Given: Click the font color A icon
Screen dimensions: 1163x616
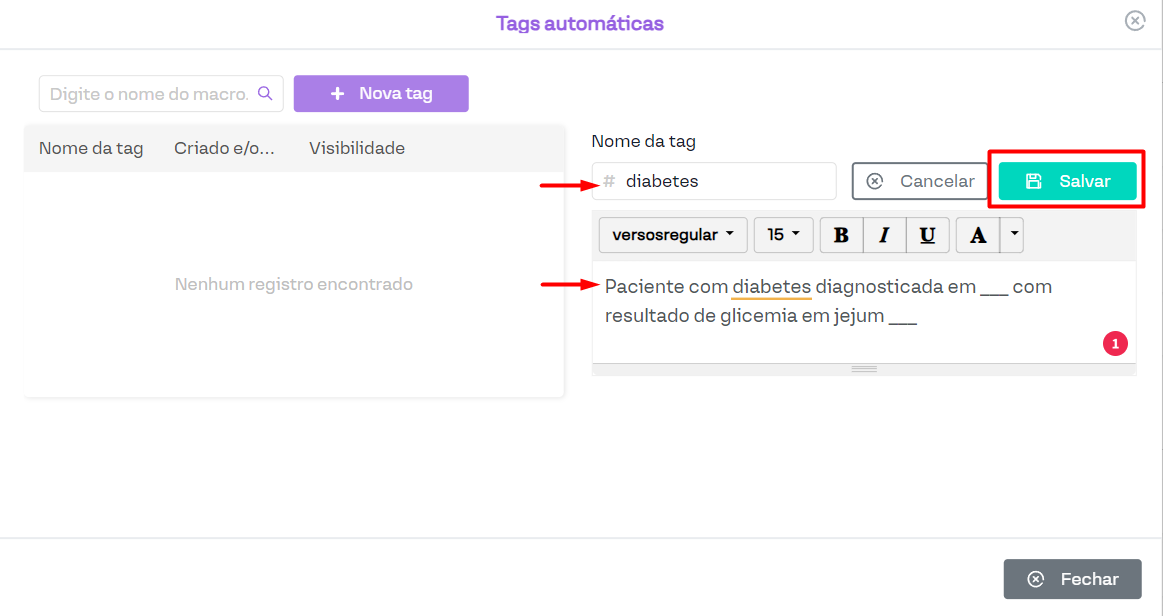Looking at the screenshot, I should click(x=978, y=235).
